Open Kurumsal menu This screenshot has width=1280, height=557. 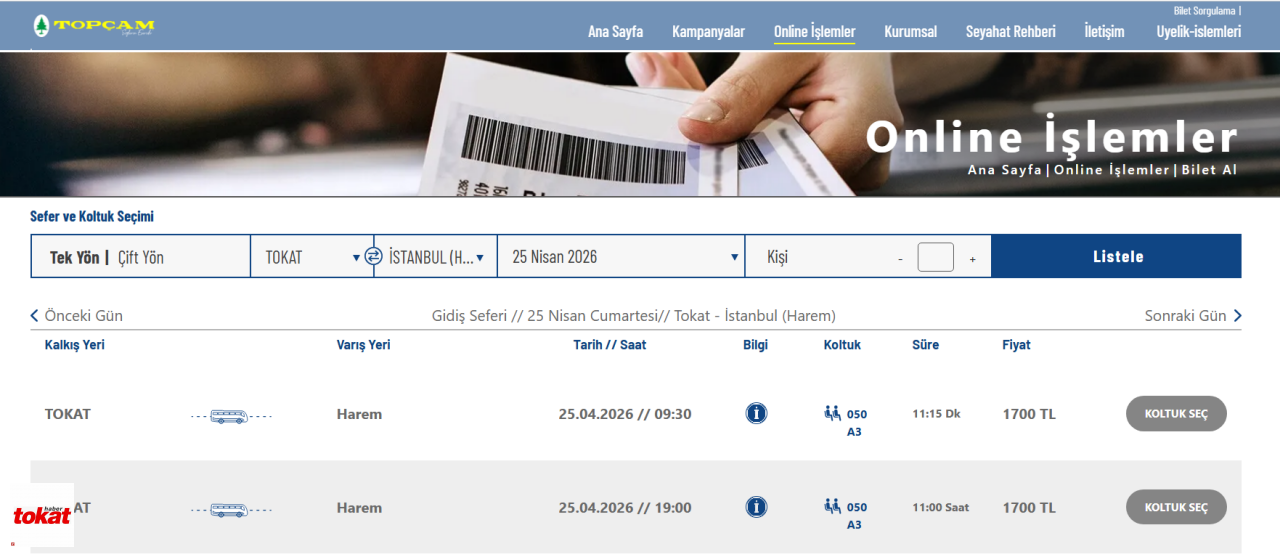(911, 31)
